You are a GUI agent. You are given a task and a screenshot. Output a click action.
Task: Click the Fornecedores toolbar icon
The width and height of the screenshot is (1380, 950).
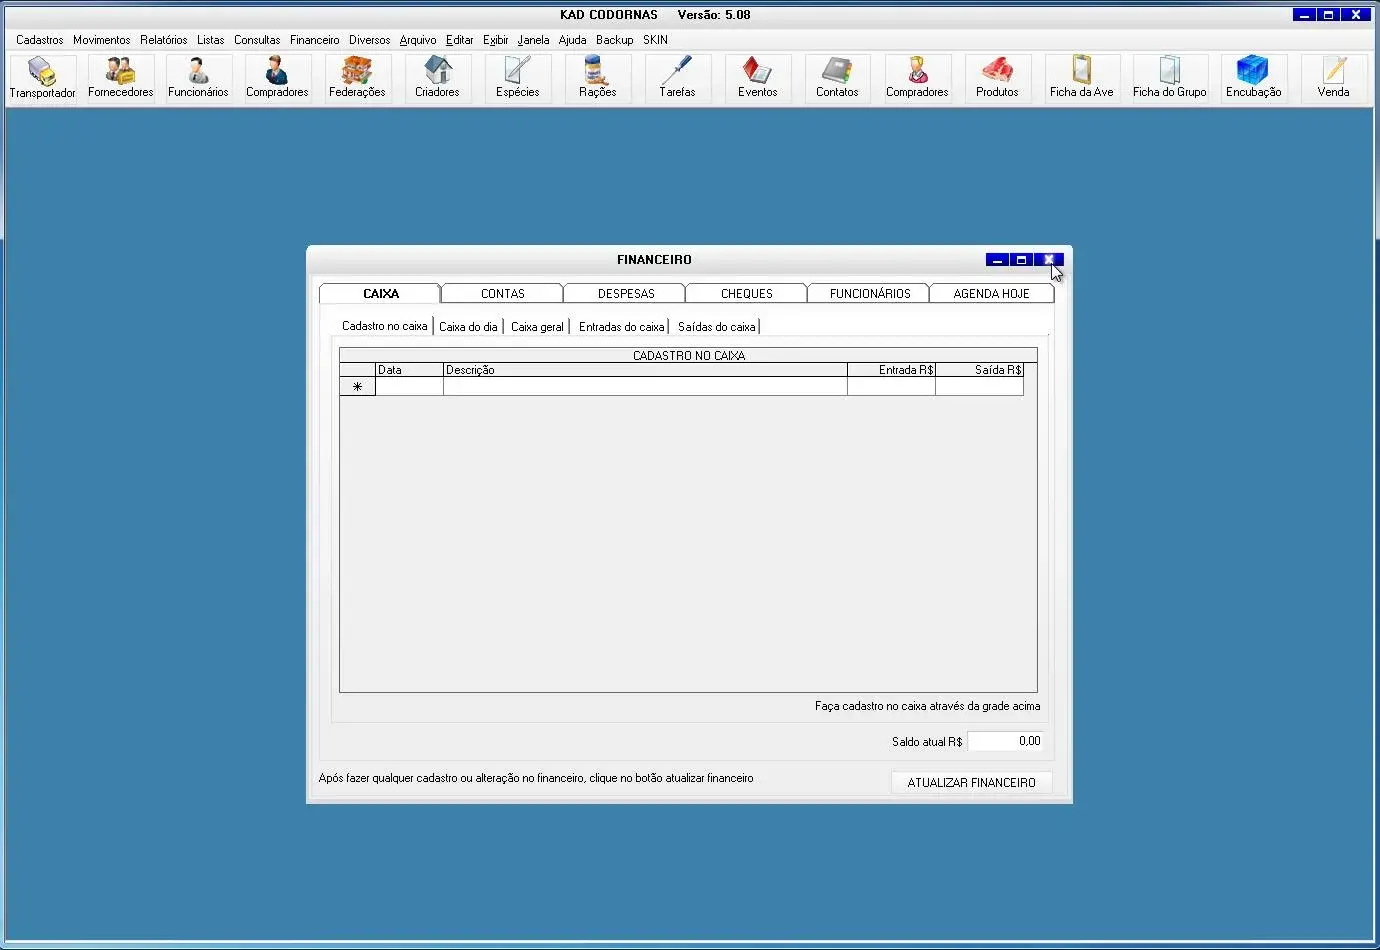click(120, 78)
